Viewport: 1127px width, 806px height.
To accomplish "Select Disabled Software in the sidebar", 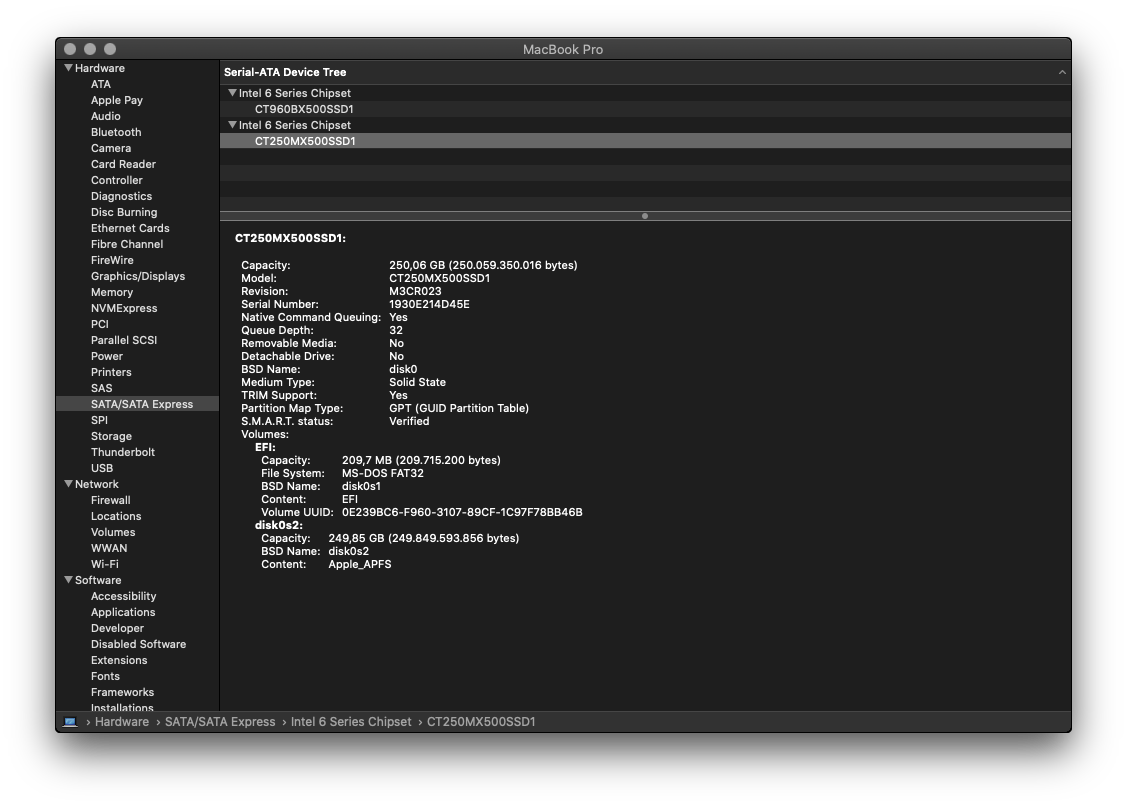I will pos(138,644).
